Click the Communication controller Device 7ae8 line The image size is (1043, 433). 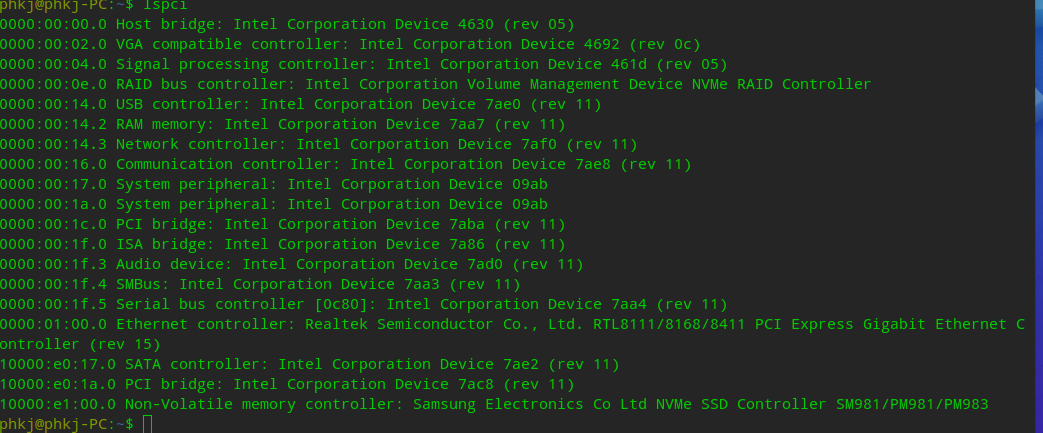click(345, 164)
